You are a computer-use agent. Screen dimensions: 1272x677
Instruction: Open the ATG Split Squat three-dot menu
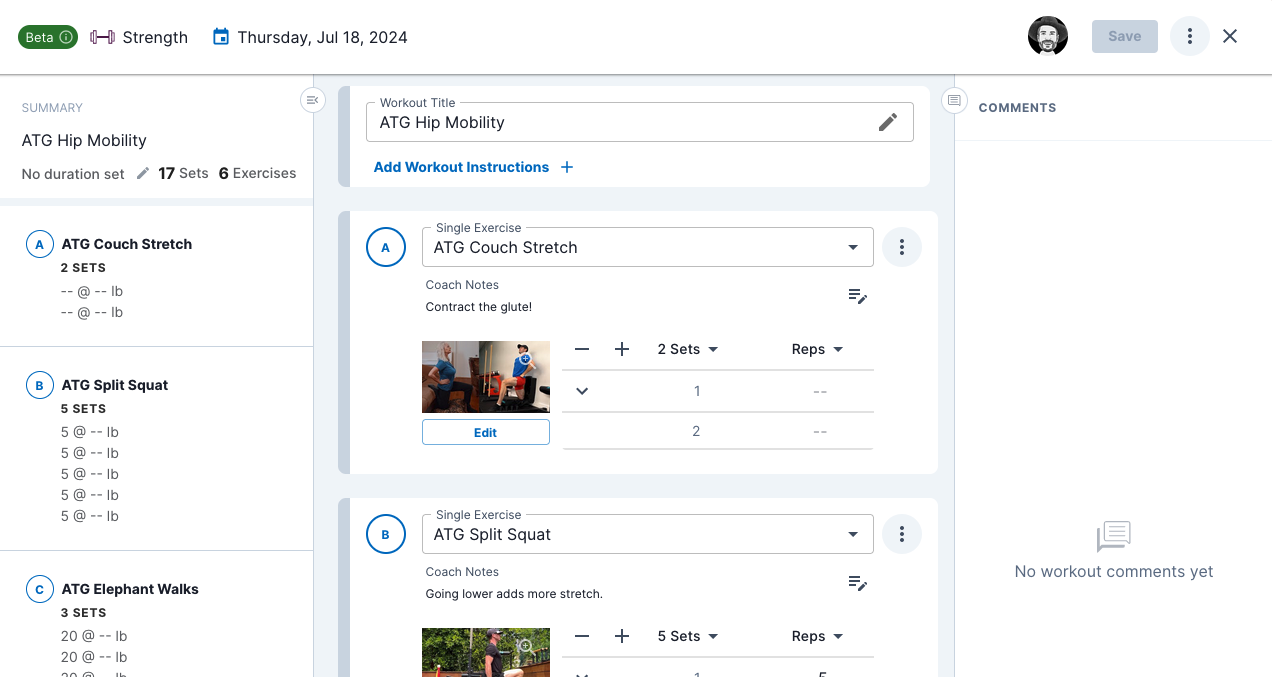pyautogui.click(x=902, y=534)
